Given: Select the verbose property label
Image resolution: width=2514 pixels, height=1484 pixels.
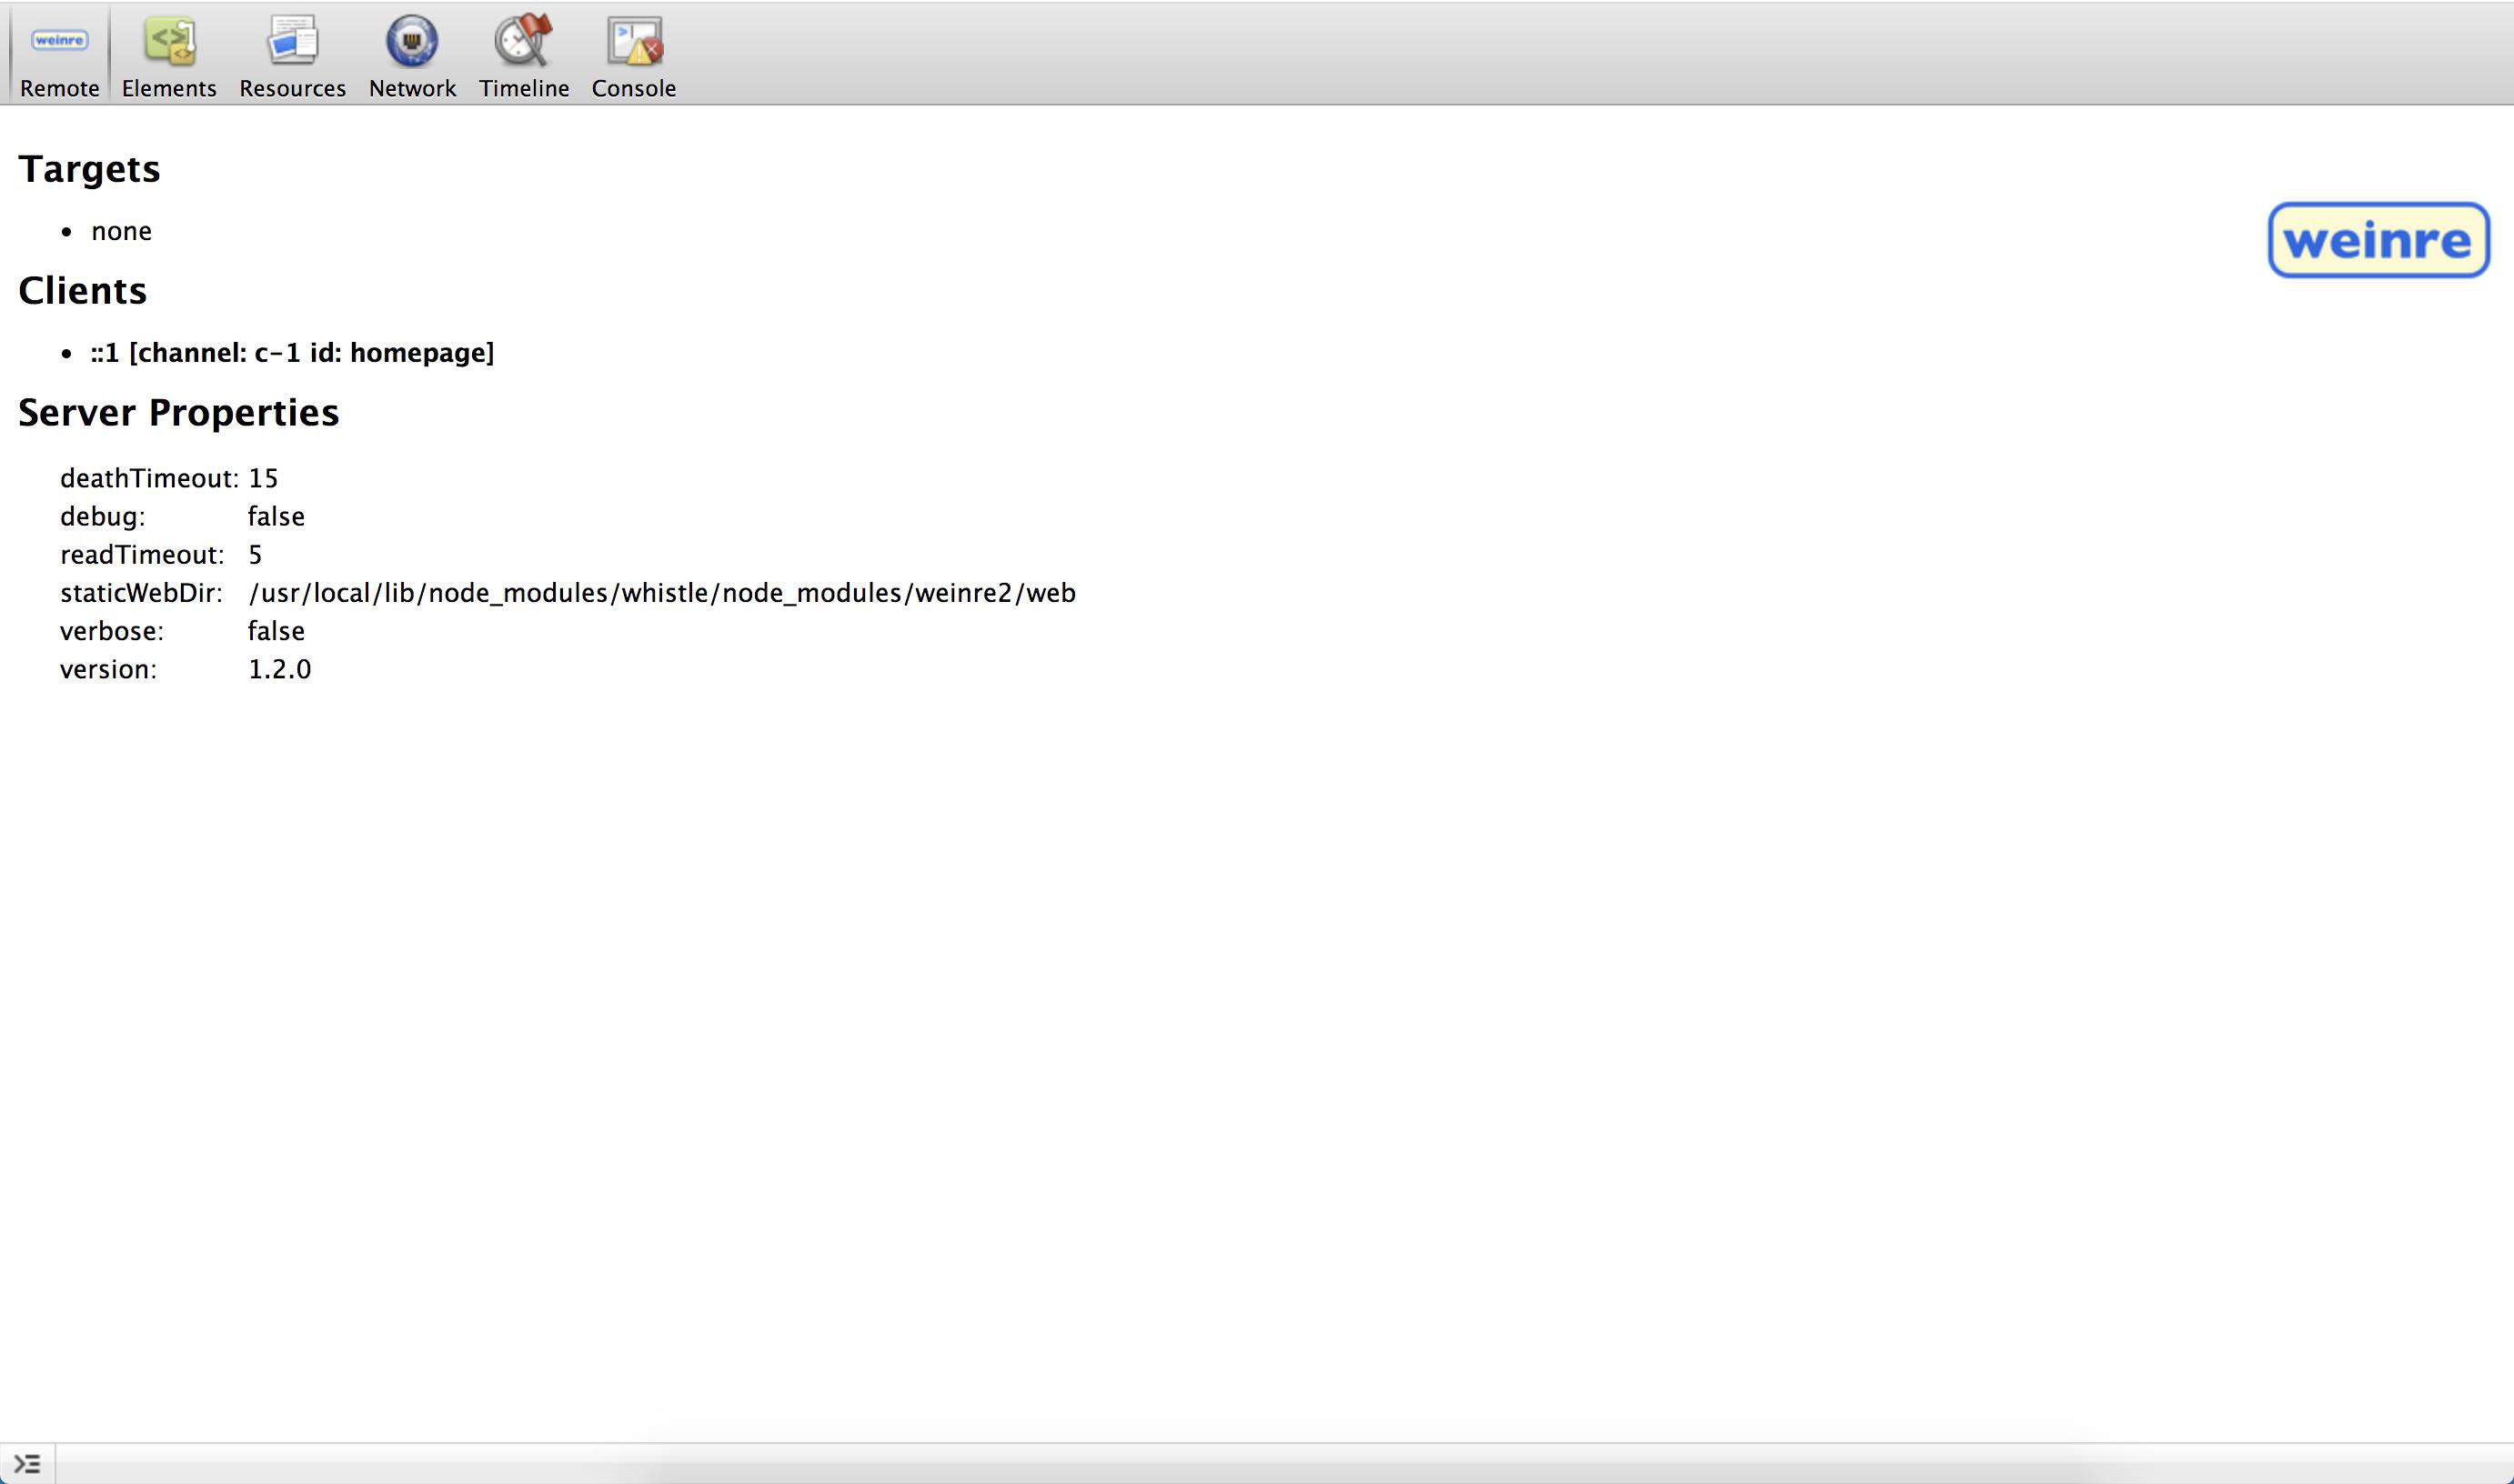Looking at the screenshot, I should pos(112,632).
